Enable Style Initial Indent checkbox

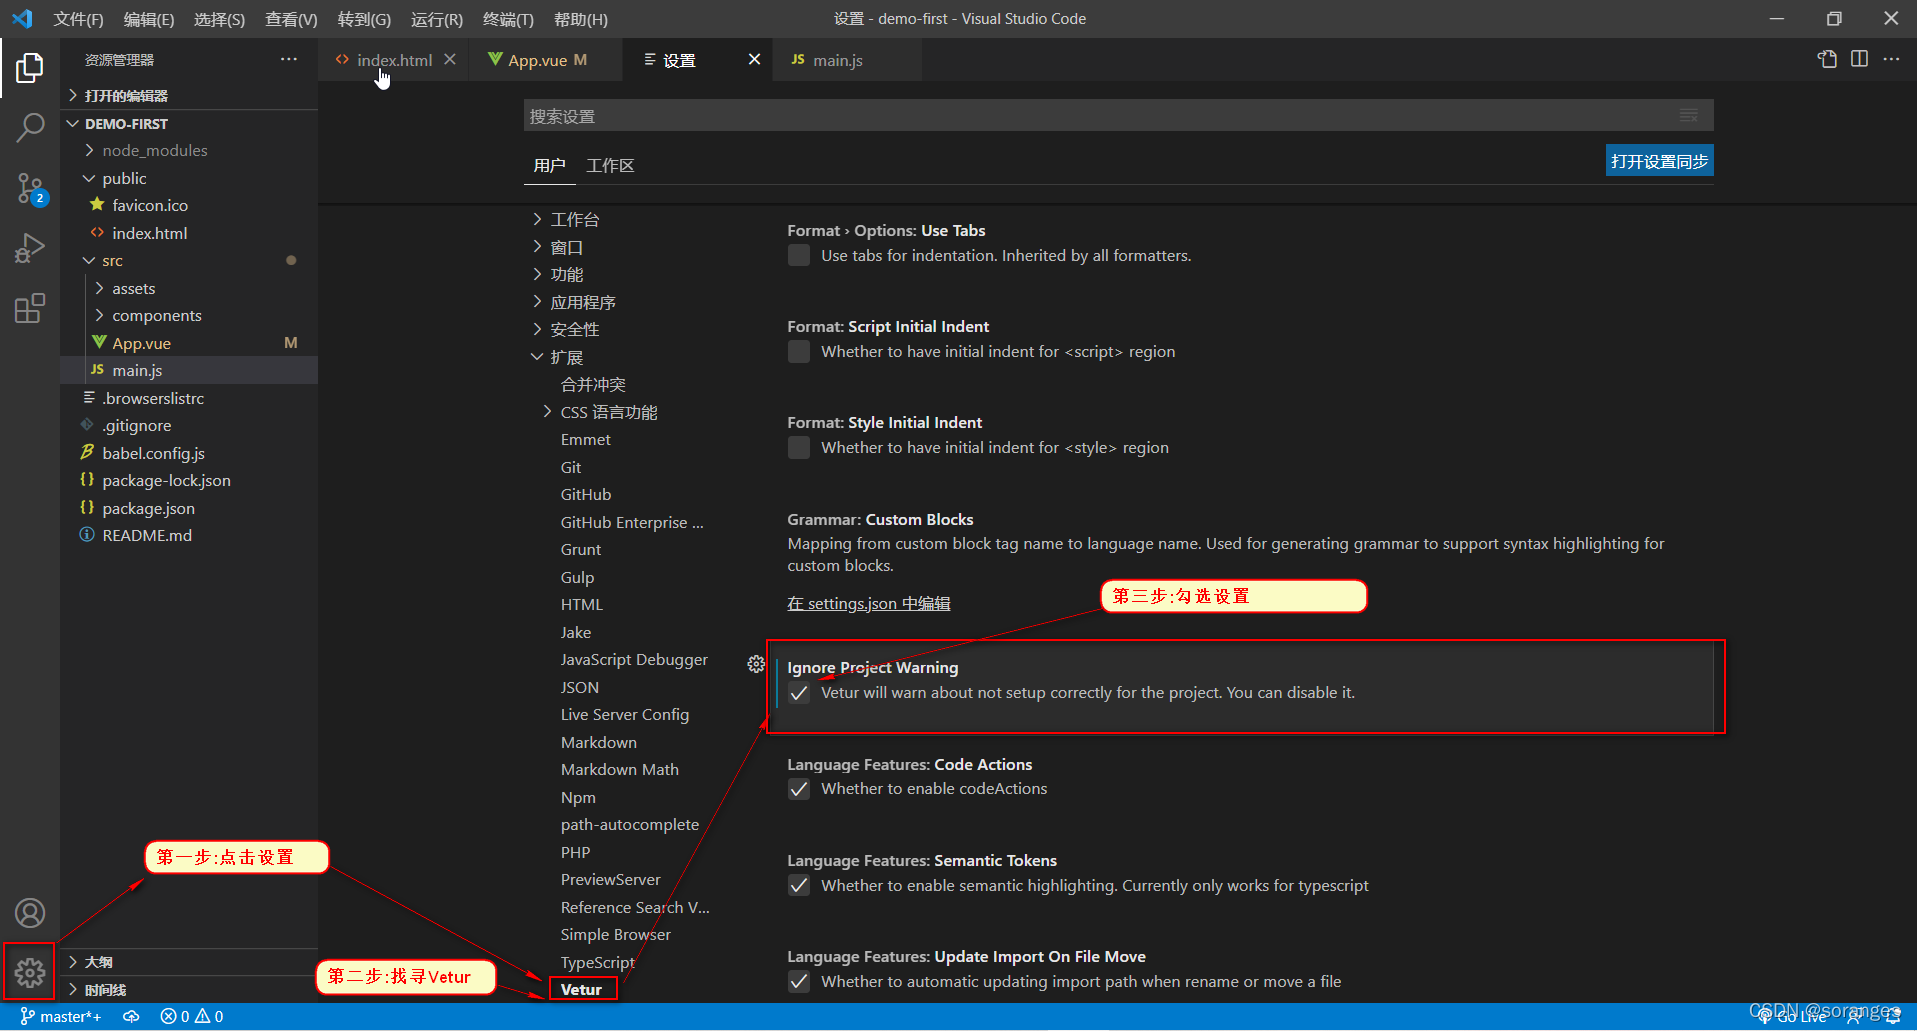[799, 448]
